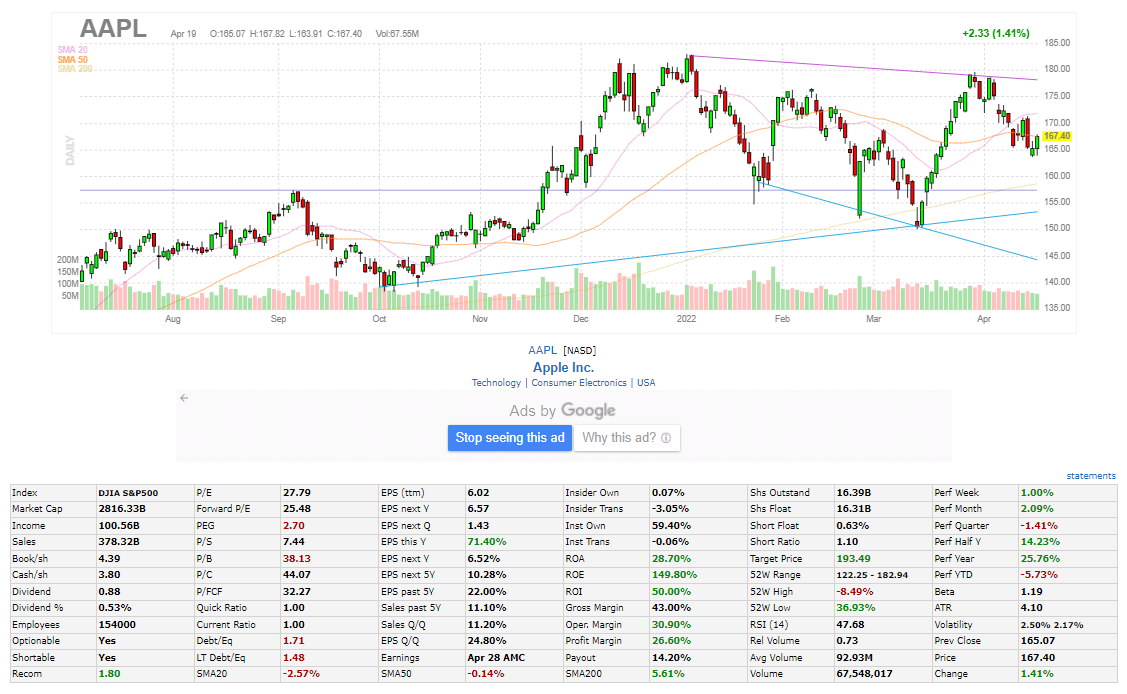Click the Forward P/E label

pyautogui.click(x=224, y=509)
